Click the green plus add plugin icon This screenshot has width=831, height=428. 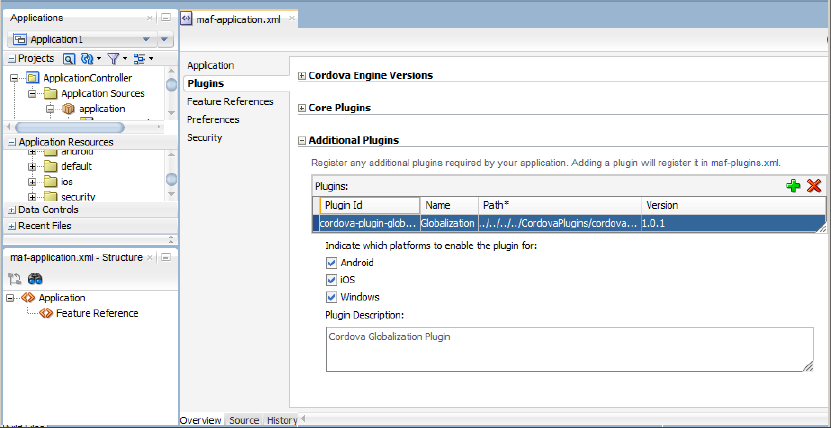pyautogui.click(x=793, y=186)
